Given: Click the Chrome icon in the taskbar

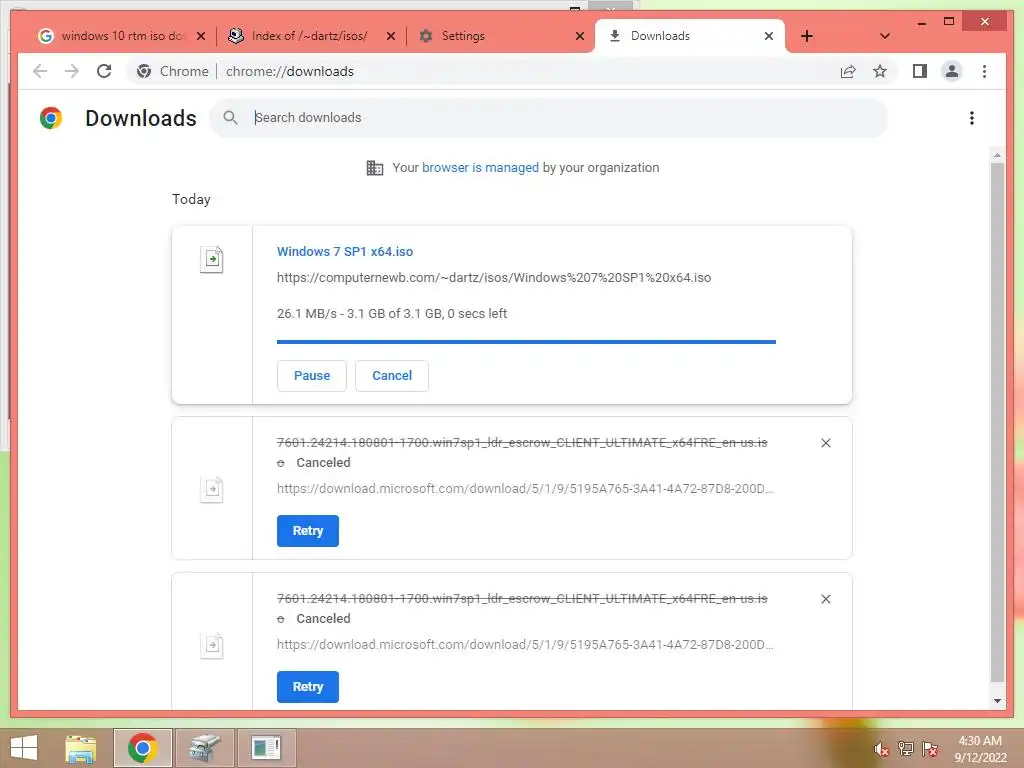Looking at the screenshot, I should pos(142,748).
